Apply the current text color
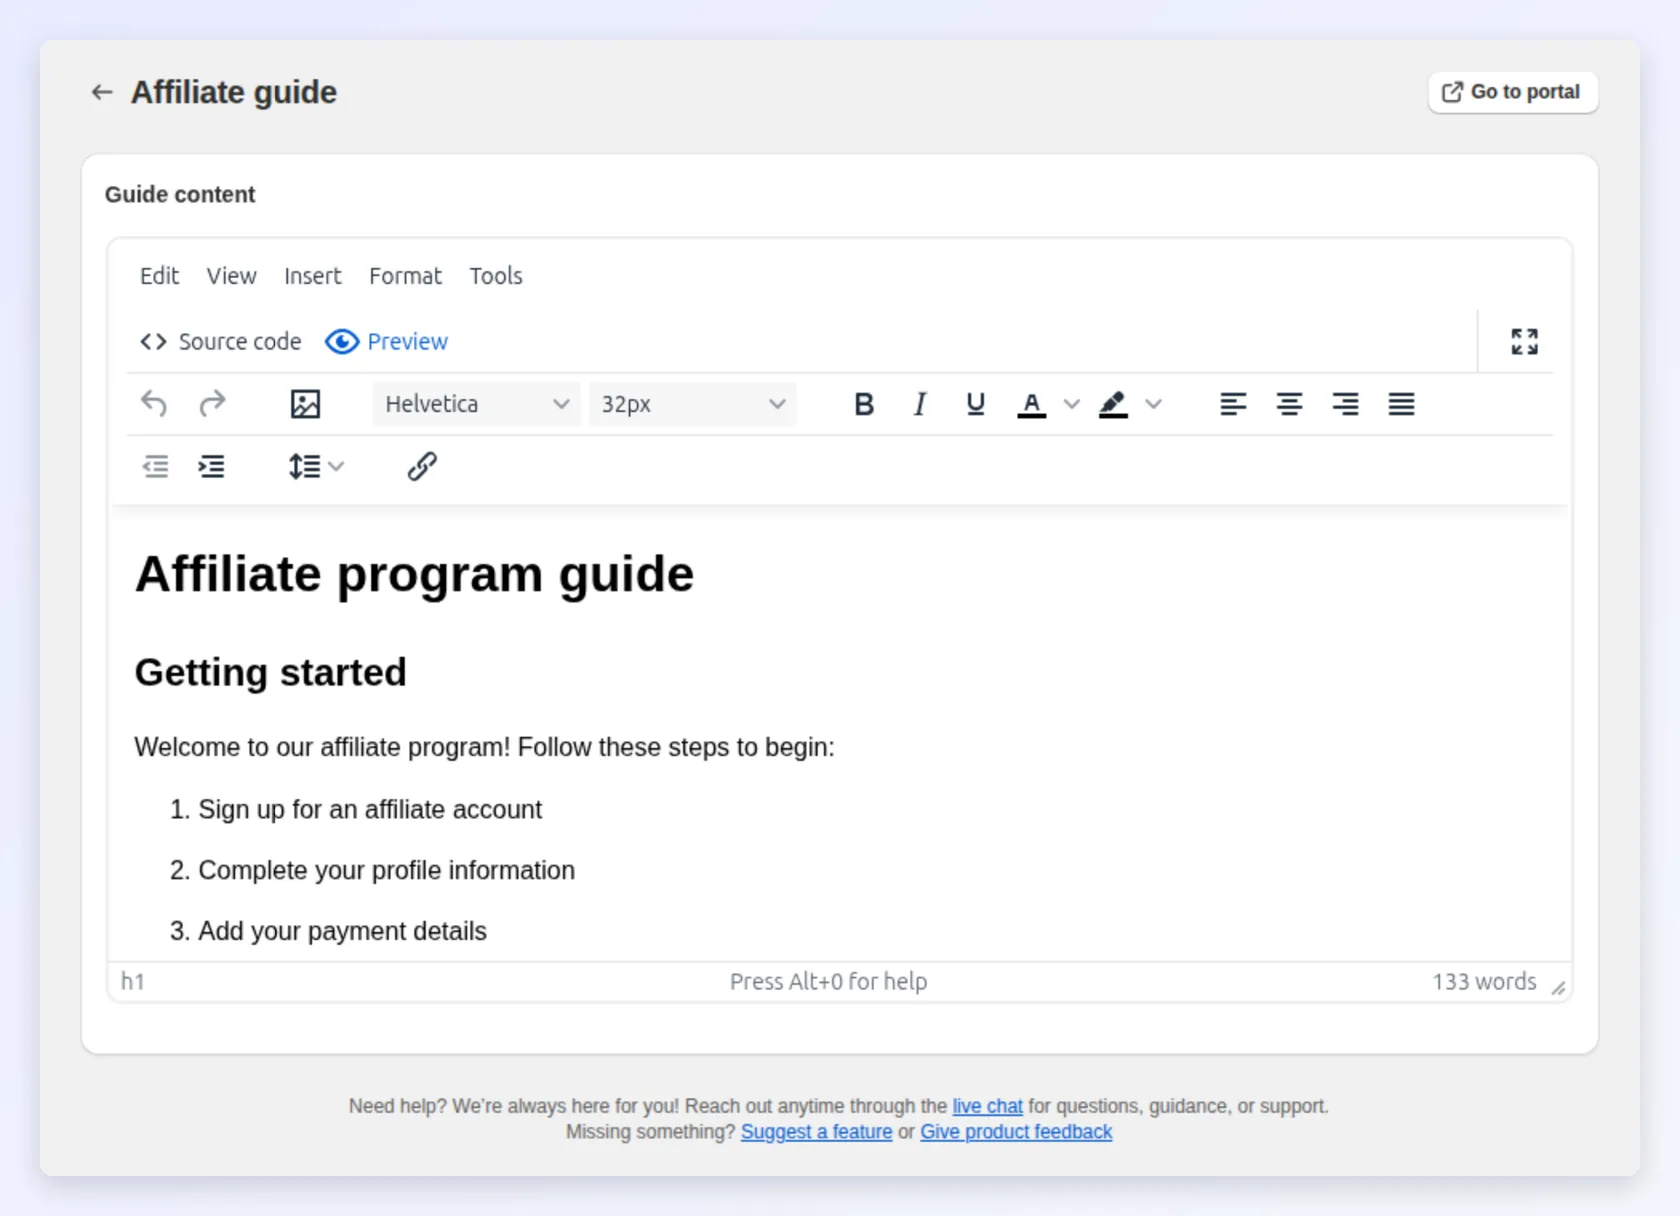Image resolution: width=1680 pixels, height=1216 pixels. click(x=1032, y=404)
